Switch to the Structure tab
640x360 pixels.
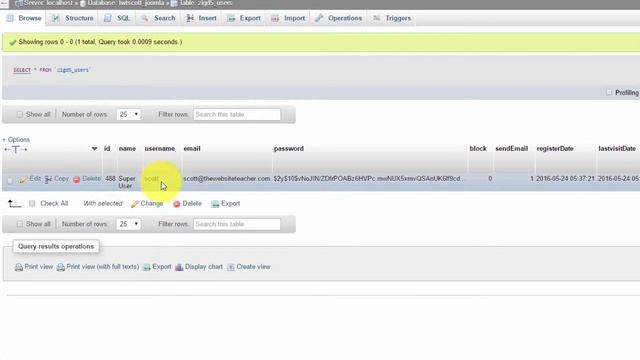[73, 18]
